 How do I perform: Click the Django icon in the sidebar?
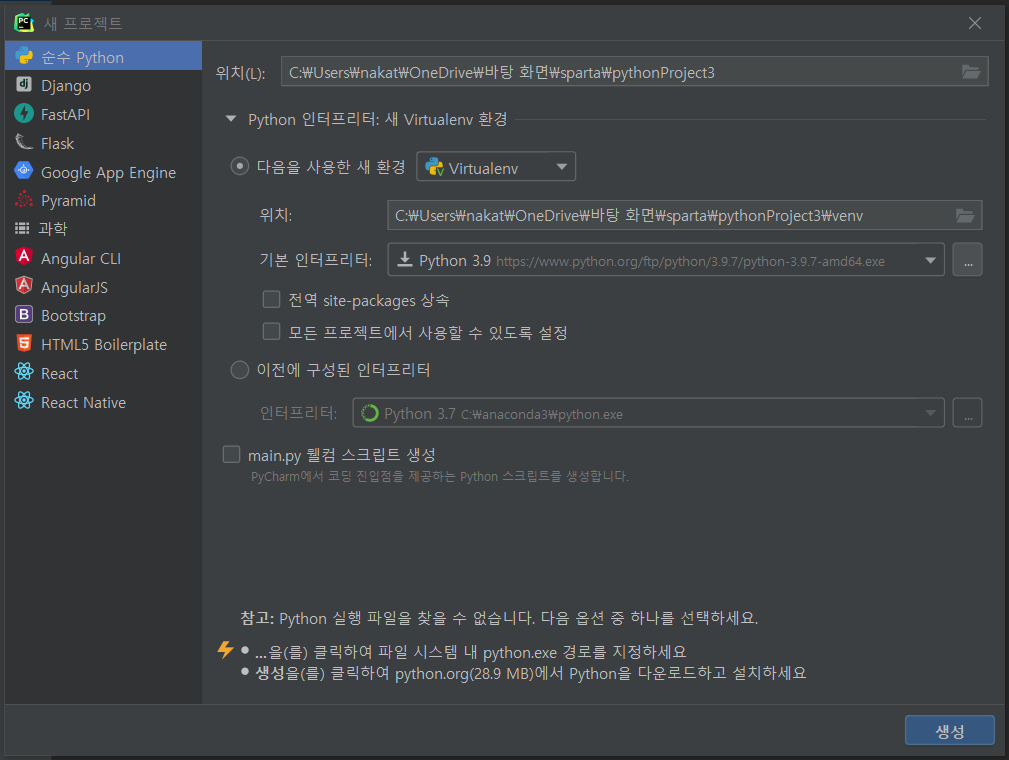(24, 85)
